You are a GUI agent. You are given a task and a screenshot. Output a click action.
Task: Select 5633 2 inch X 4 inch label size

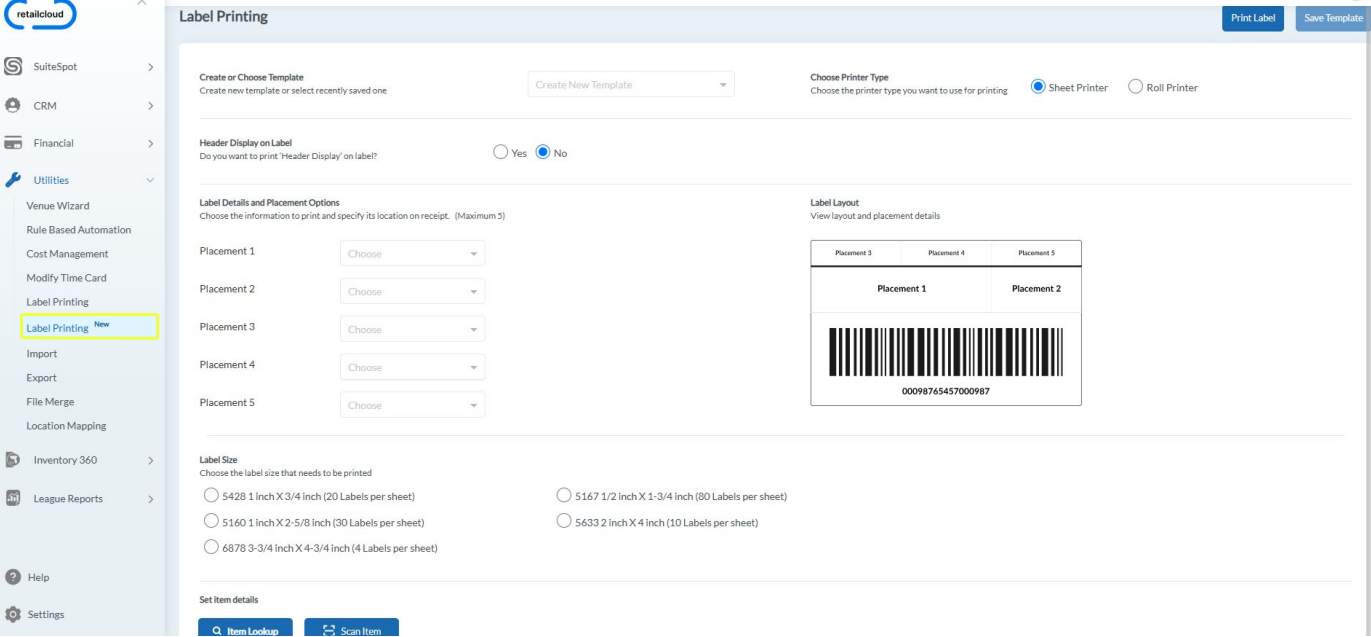[x=564, y=522]
